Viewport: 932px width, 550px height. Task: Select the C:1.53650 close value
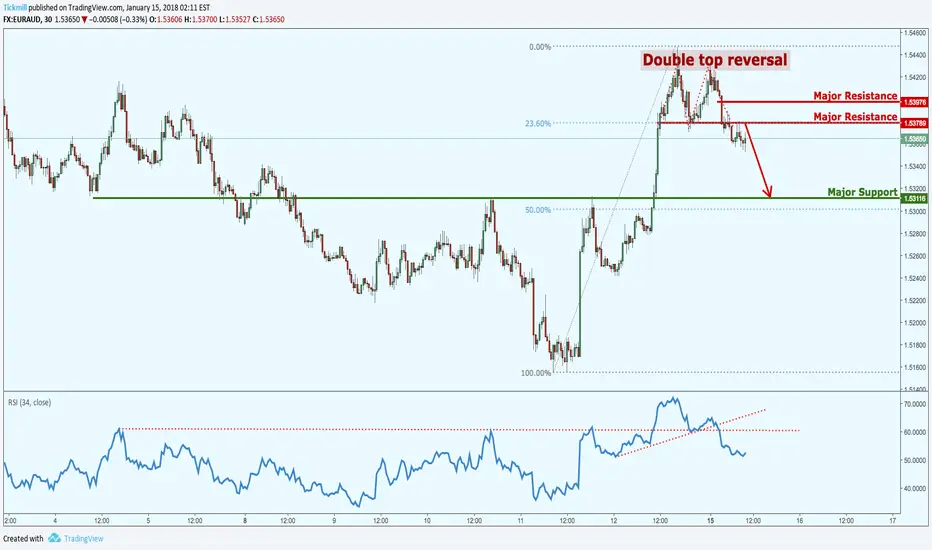[269, 19]
